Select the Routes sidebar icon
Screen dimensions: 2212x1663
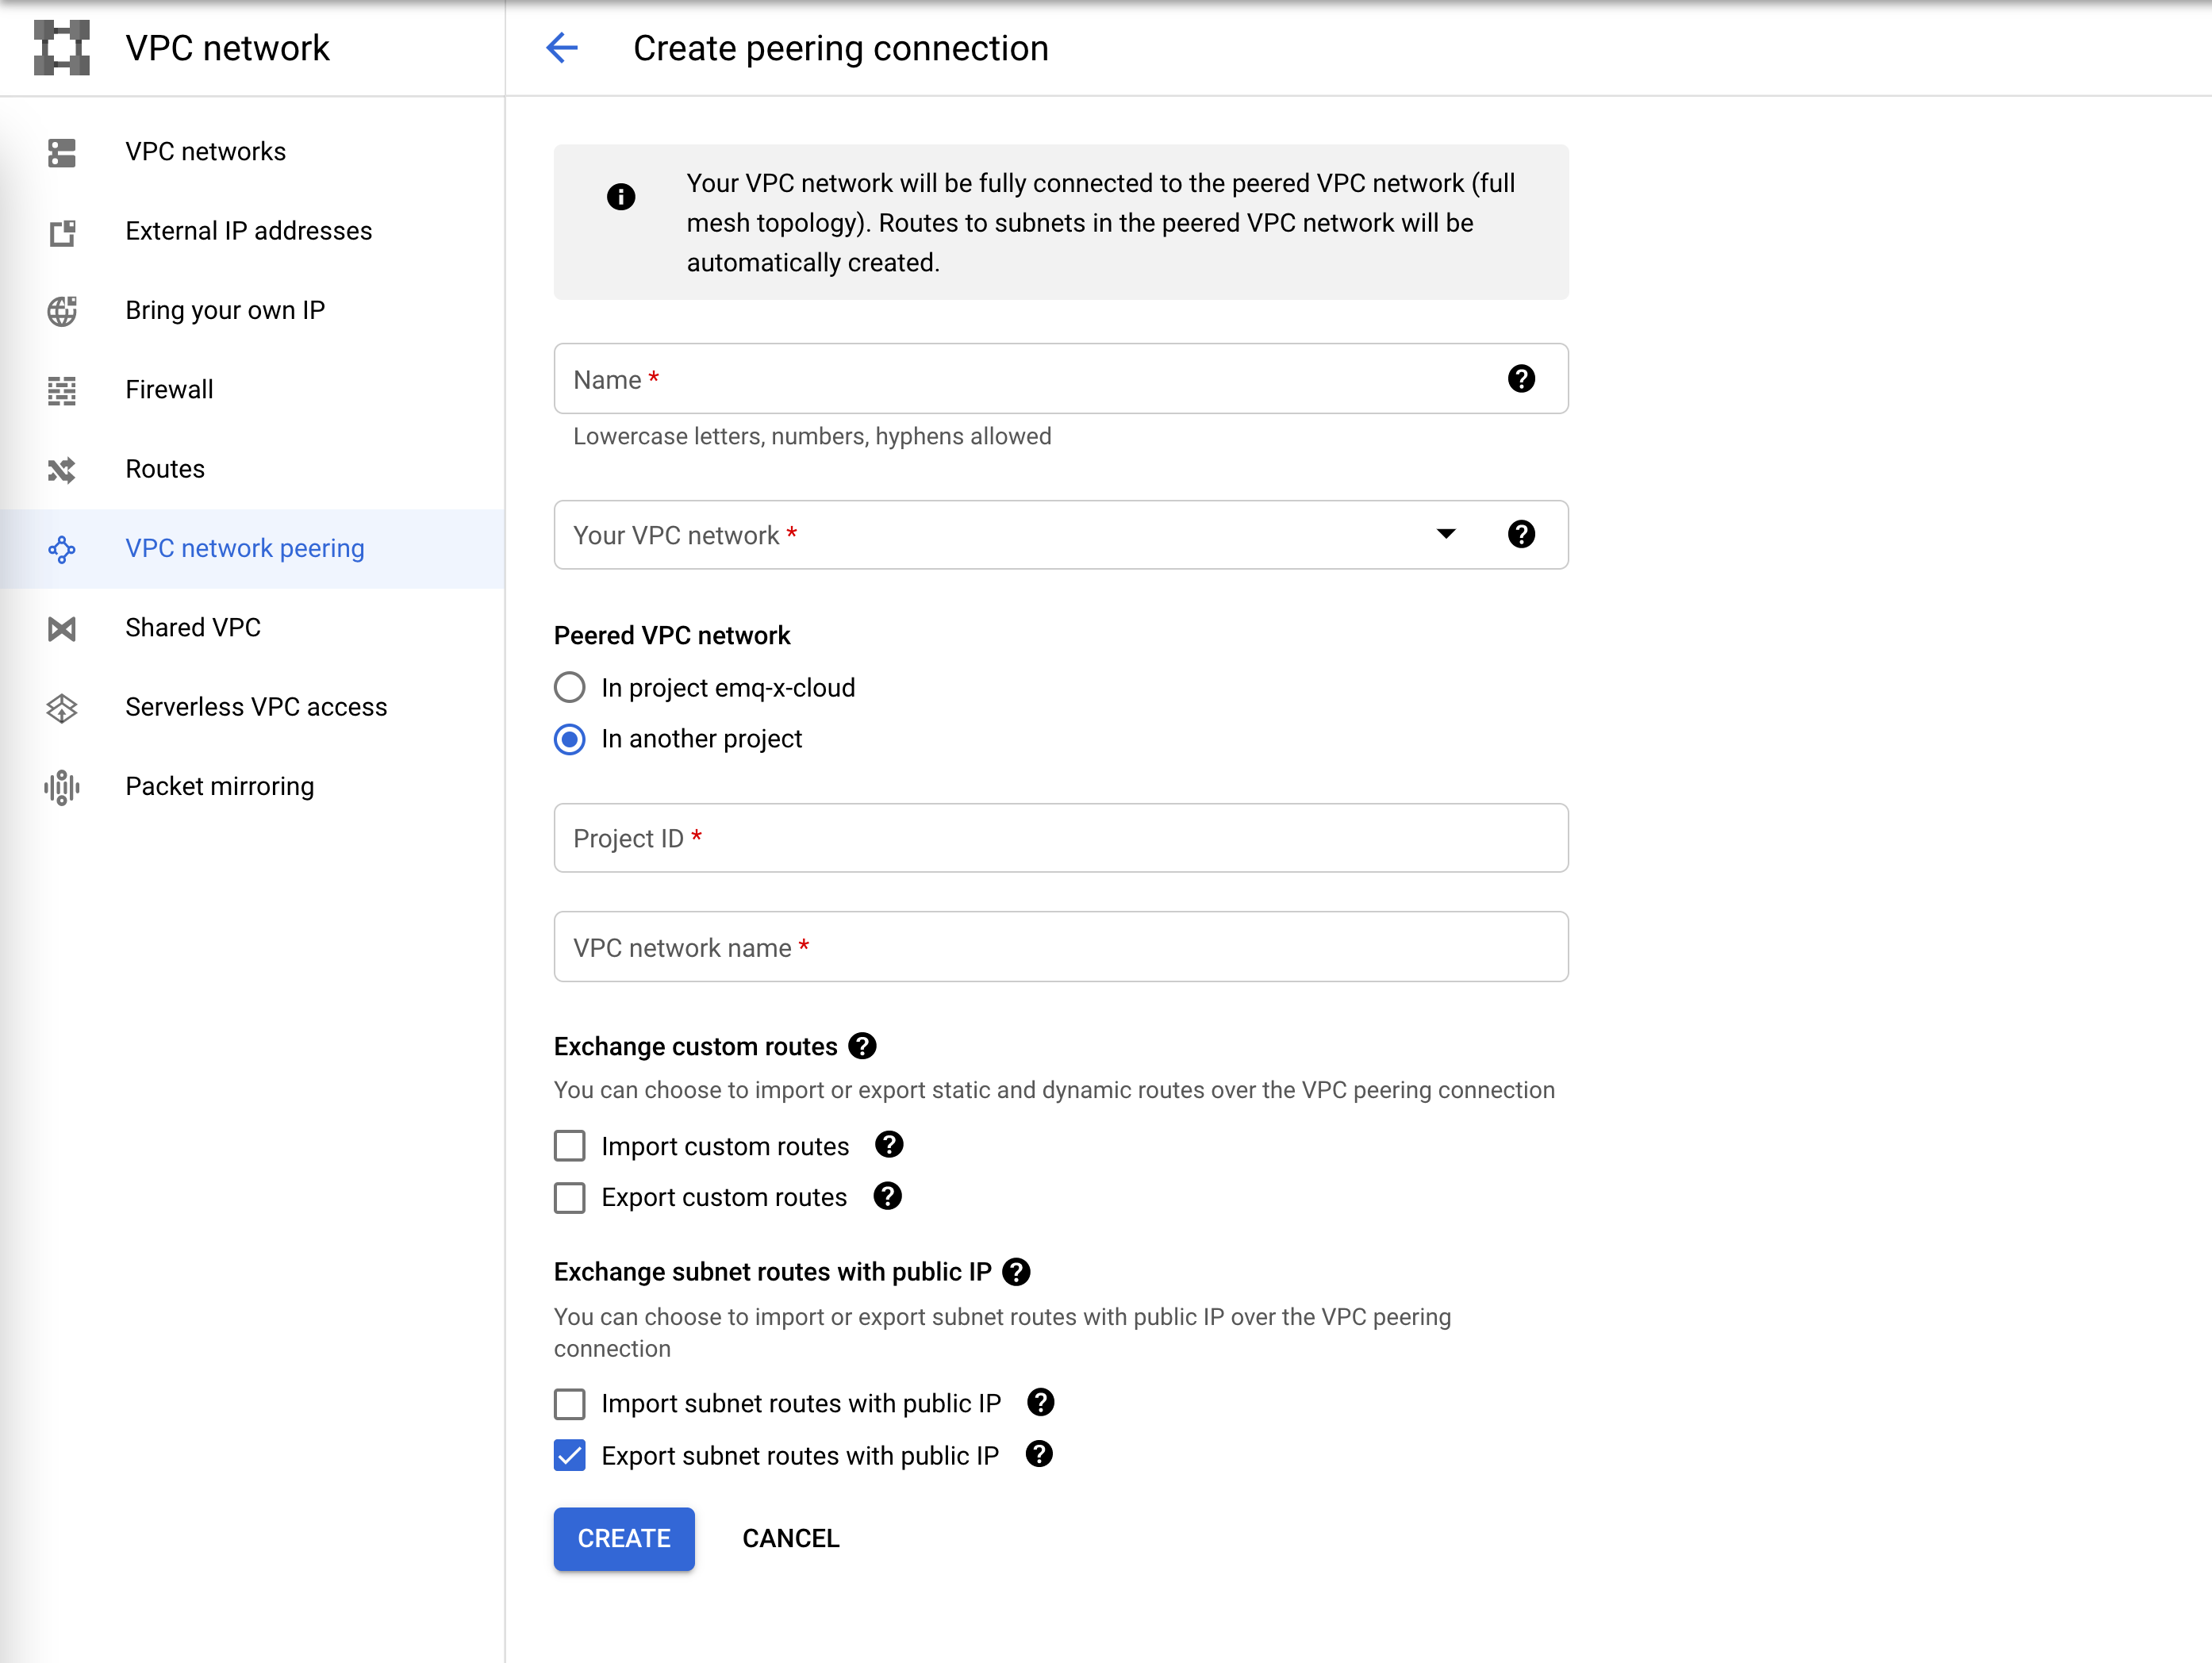pyautogui.click(x=61, y=470)
